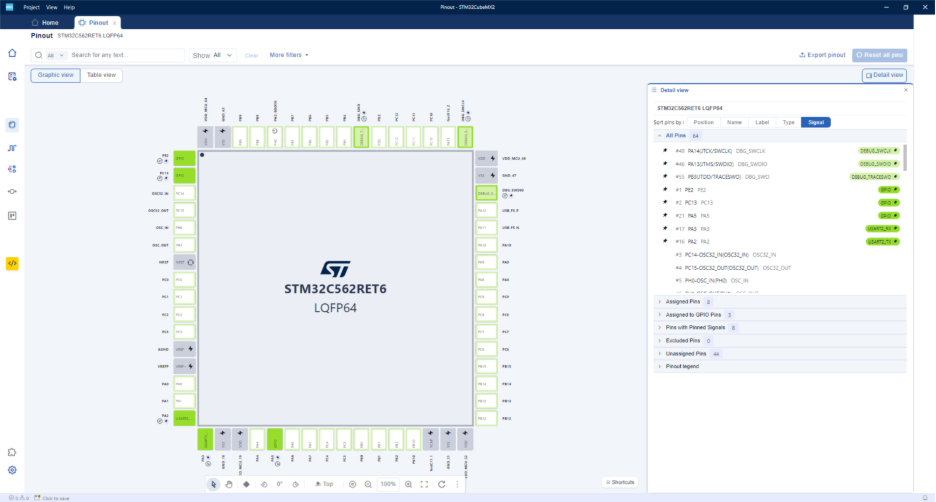Click Export pinout
This screenshot has height=502, width=936.
[x=823, y=55]
